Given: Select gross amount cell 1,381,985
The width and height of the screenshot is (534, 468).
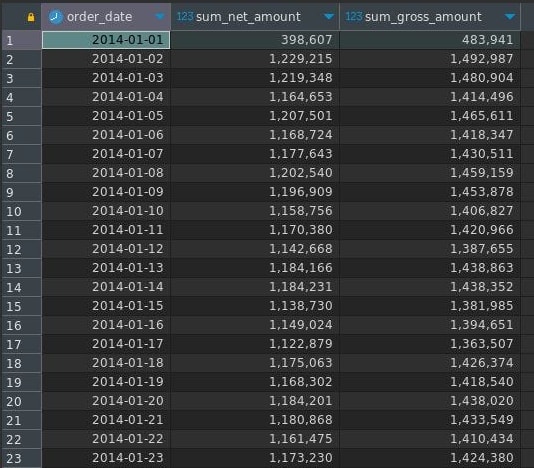Looking at the screenshot, I should (x=430, y=306).
